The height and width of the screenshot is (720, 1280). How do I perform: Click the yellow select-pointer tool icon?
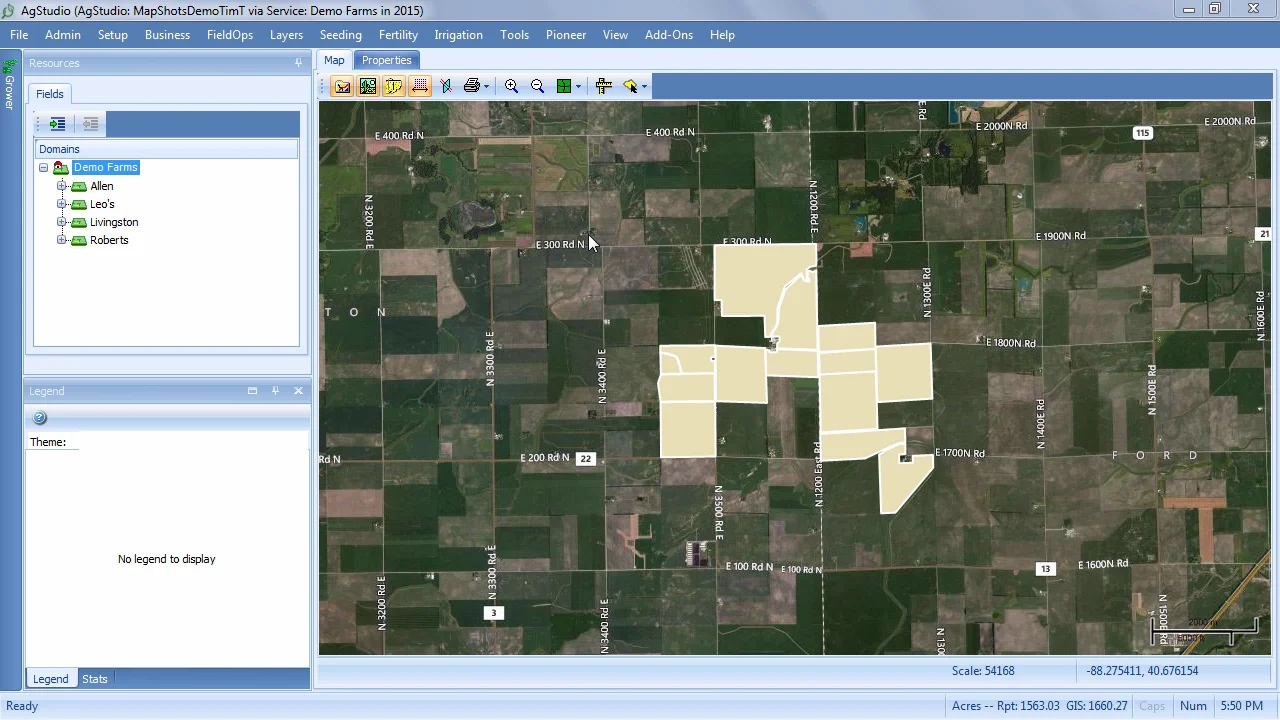[x=630, y=86]
